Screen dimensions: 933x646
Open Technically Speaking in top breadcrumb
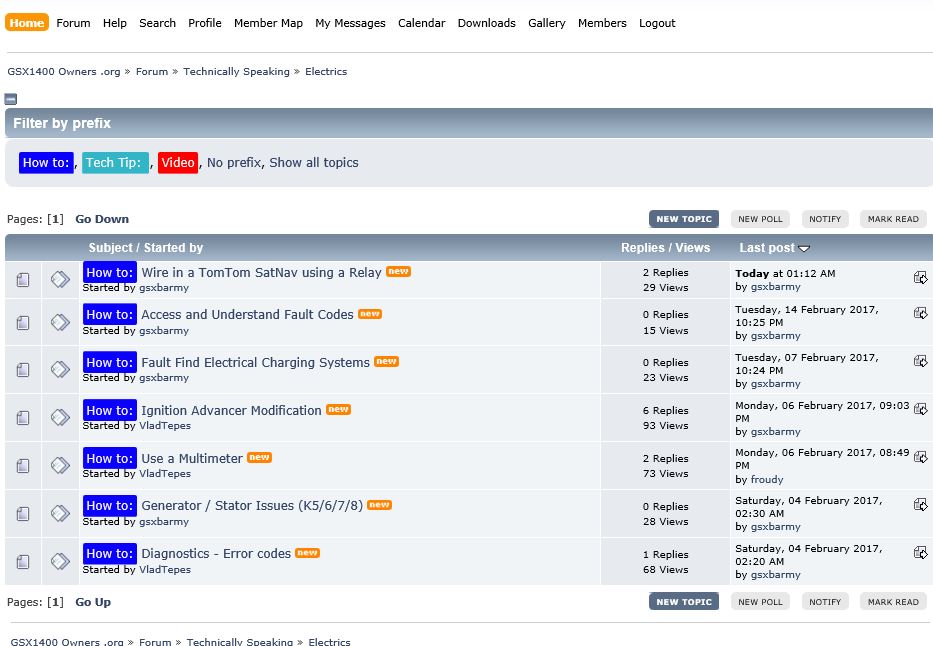pyautogui.click(x=236, y=71)
